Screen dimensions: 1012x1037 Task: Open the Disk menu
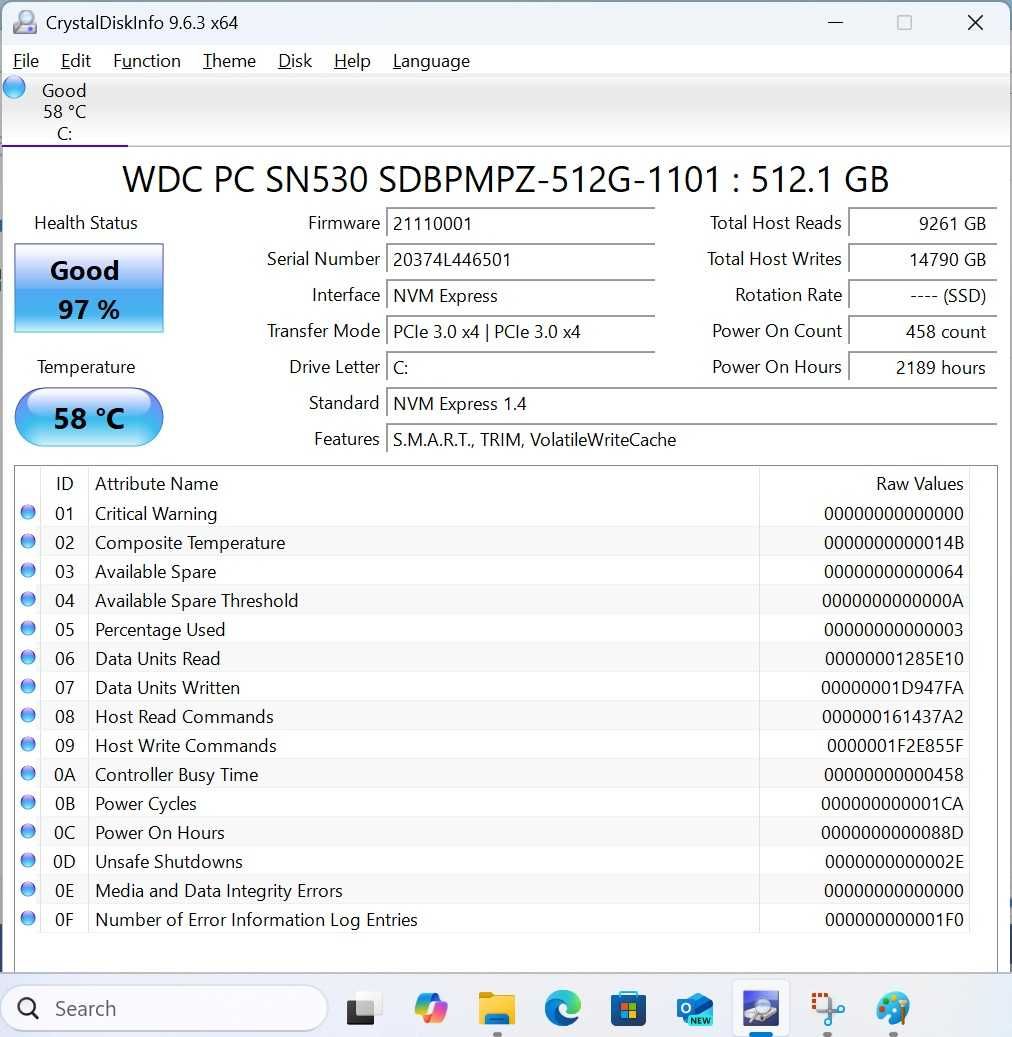[x=294, y=61]
